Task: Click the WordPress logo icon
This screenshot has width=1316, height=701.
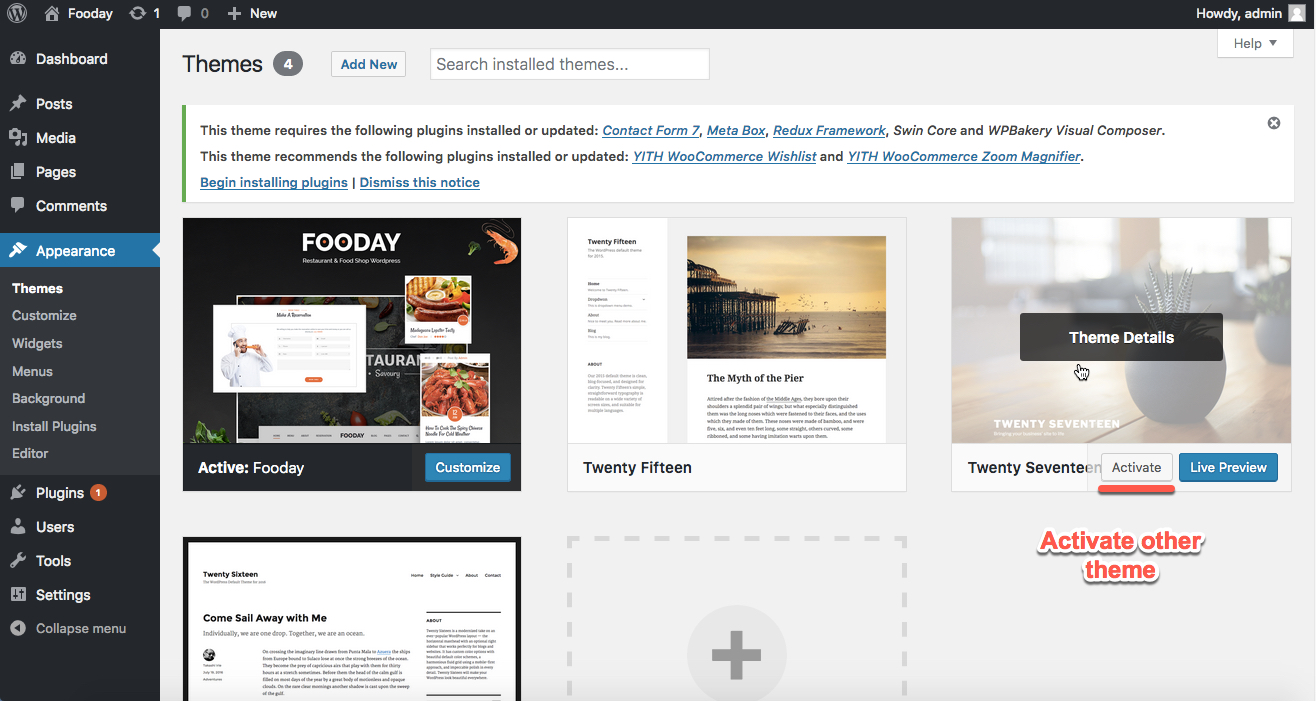Action: 19,13
